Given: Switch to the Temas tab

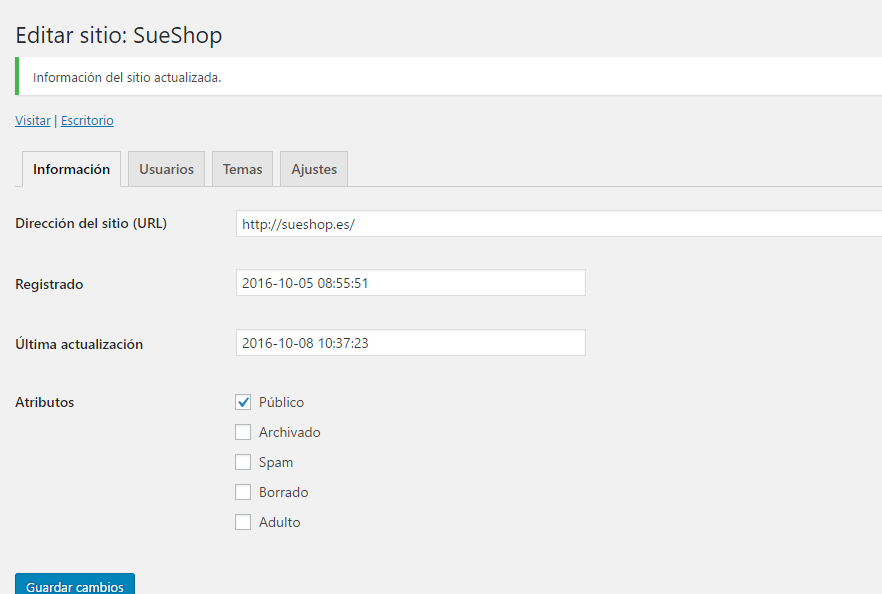Looking at the screenshot, I should 242,169.
